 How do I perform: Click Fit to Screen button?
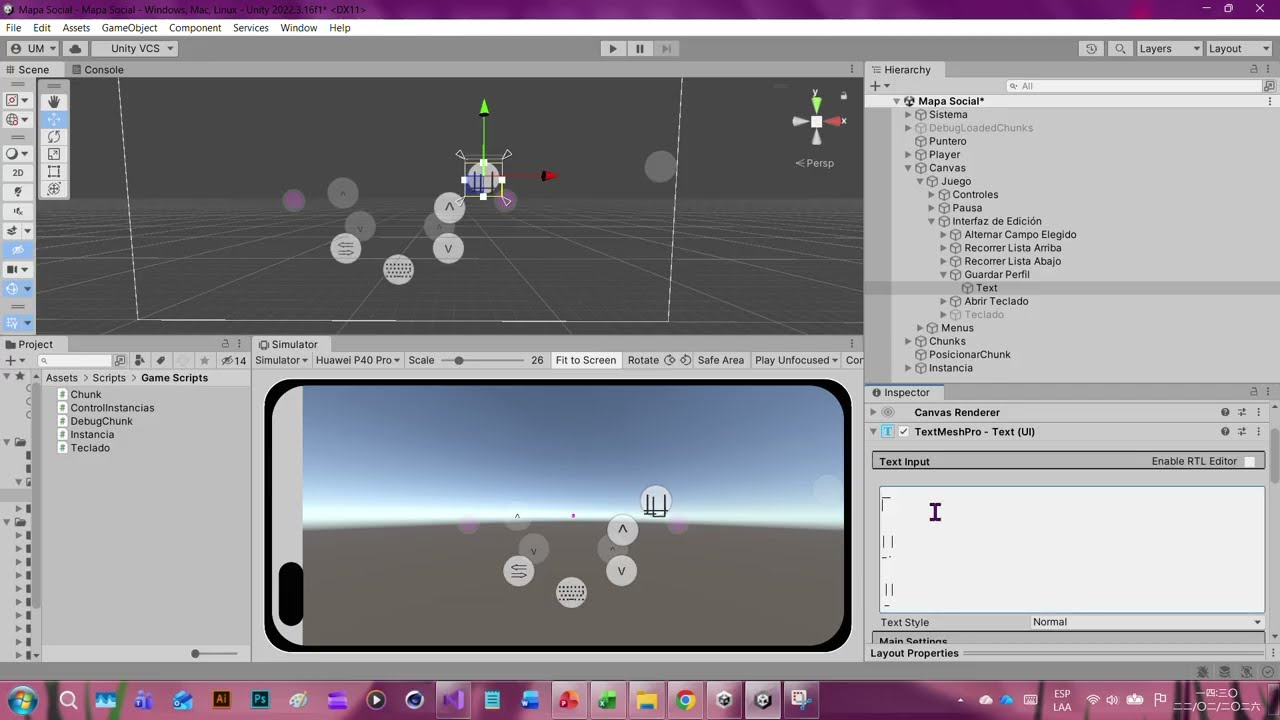[586, 360]
